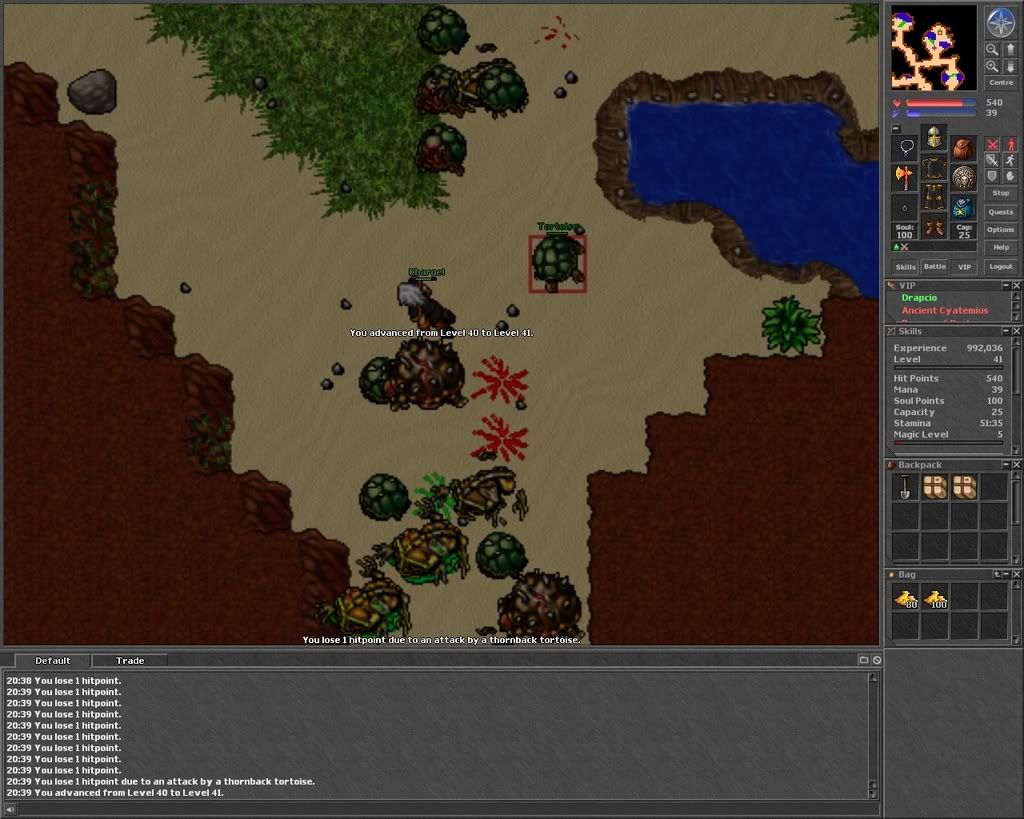Click the Stamina 51:35 skills row

(x=948, y=423)
